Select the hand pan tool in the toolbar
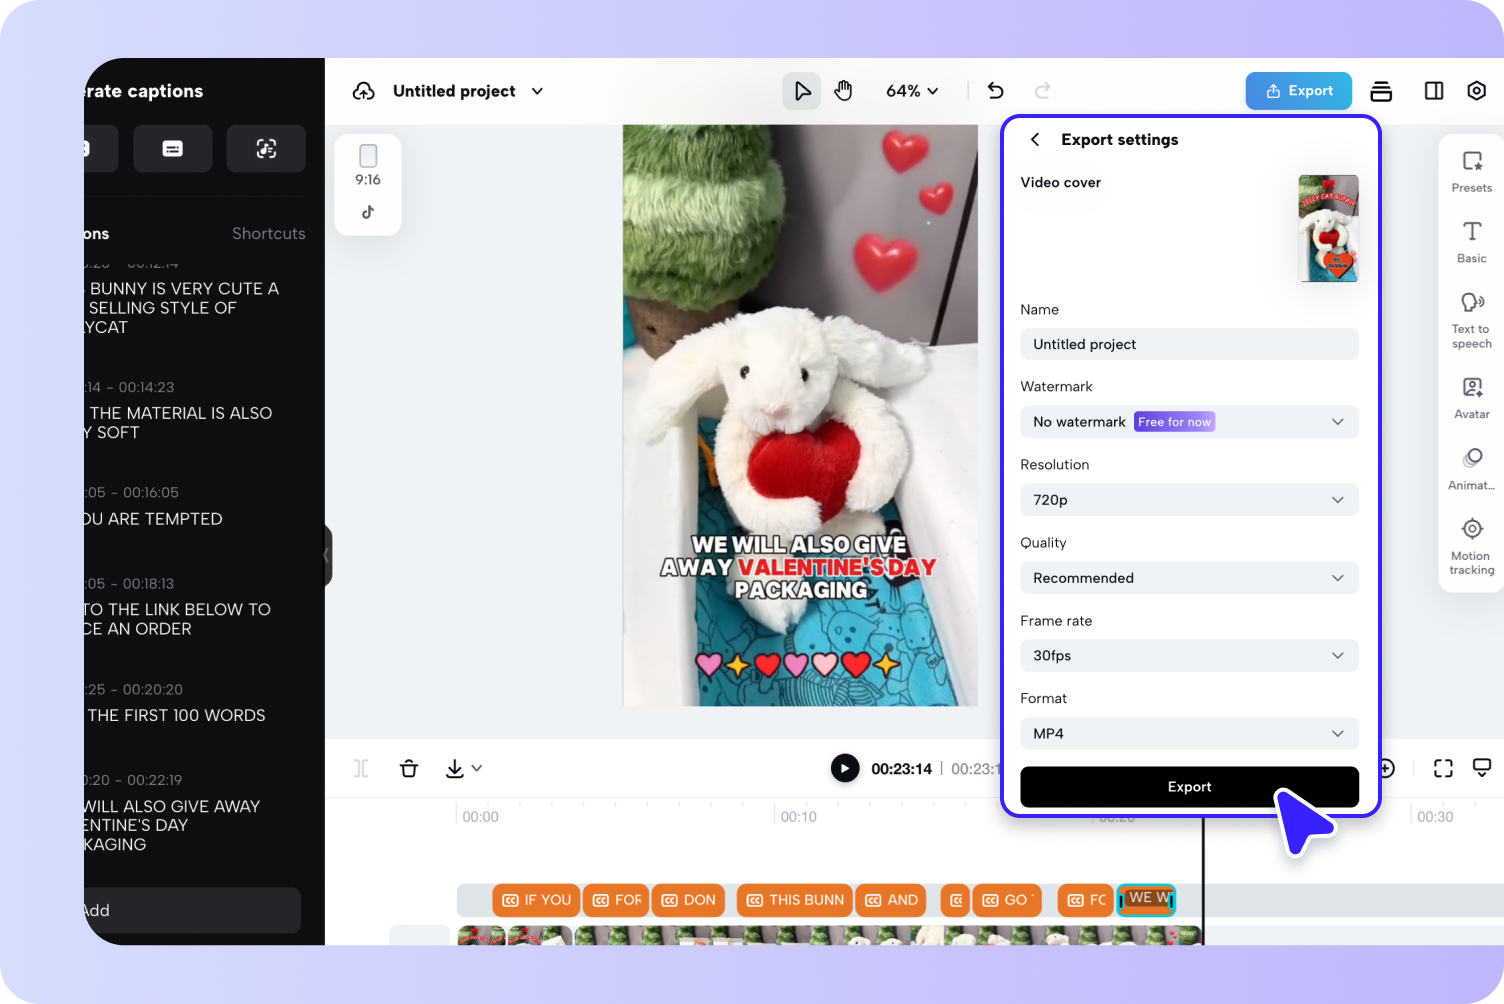This screenshot has width=1504, height=1004. (x=843, y=90)
